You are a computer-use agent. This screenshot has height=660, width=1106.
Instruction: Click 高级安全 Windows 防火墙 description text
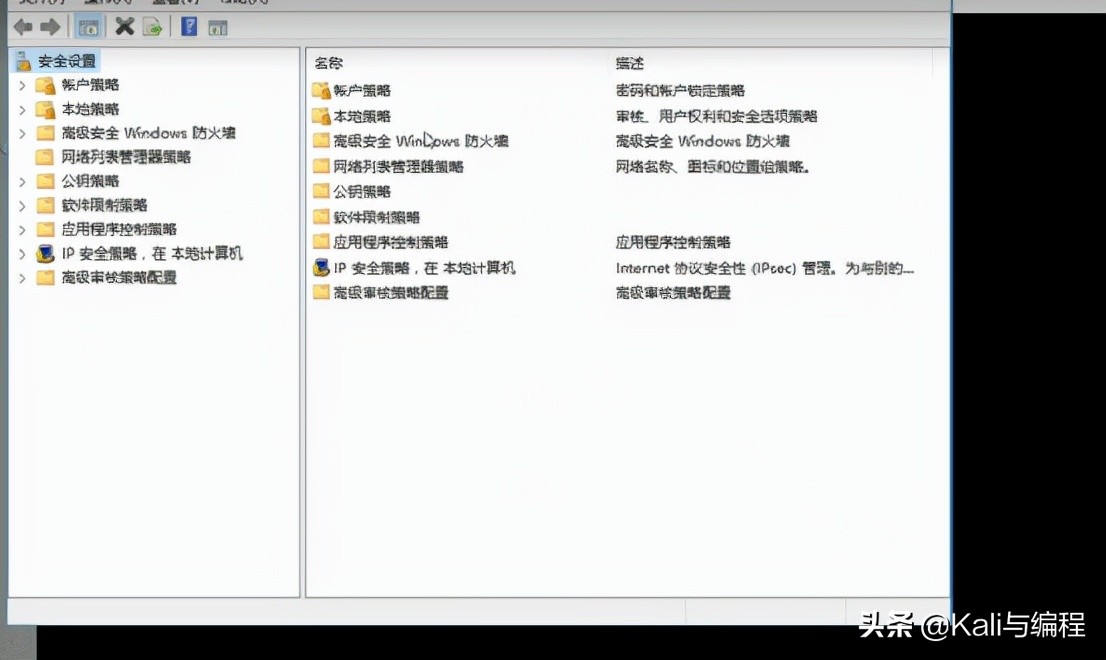click(x=703, y=141)
